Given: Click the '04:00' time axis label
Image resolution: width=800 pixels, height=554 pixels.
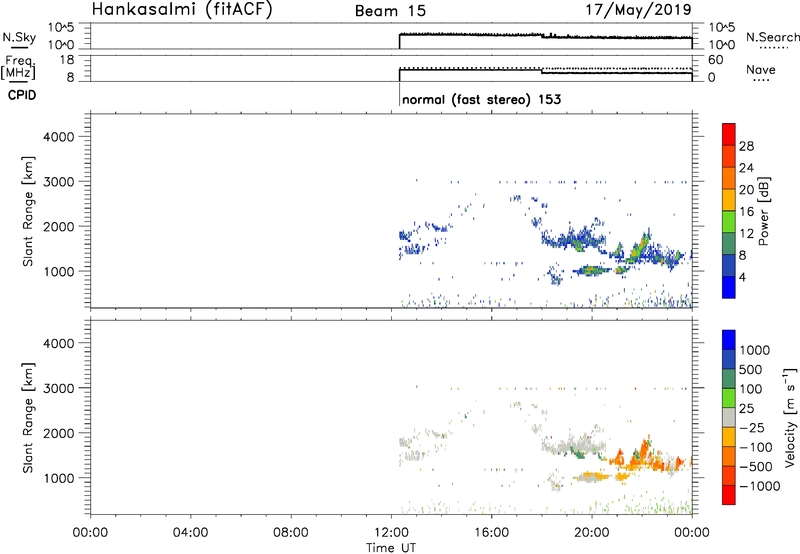Looking at the screenshot, I should coord(190,532).
